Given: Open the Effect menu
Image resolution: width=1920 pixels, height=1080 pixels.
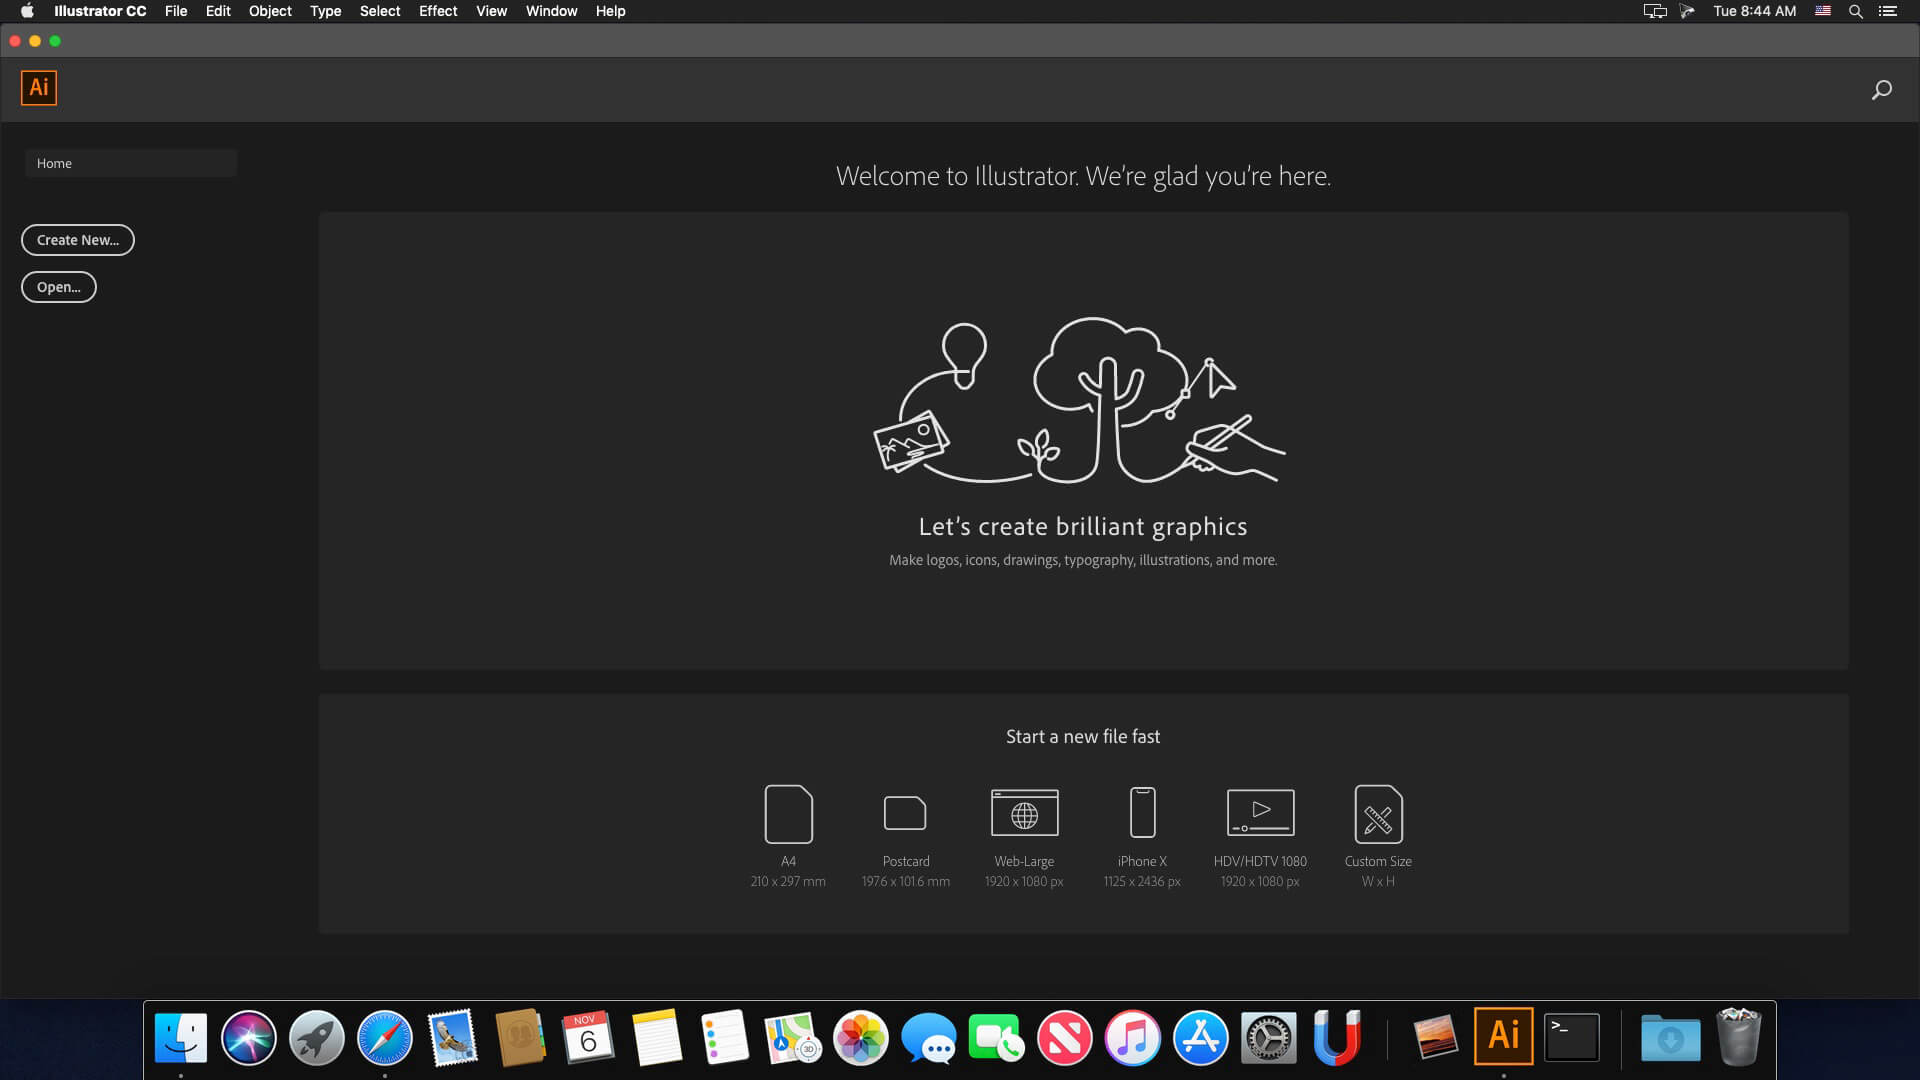Looking at the screenshot, I should point(437,11).
